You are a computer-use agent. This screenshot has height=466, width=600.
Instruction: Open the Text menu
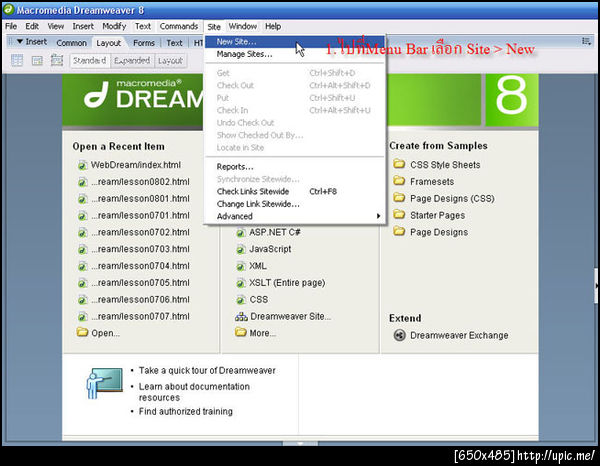point(143,26)
